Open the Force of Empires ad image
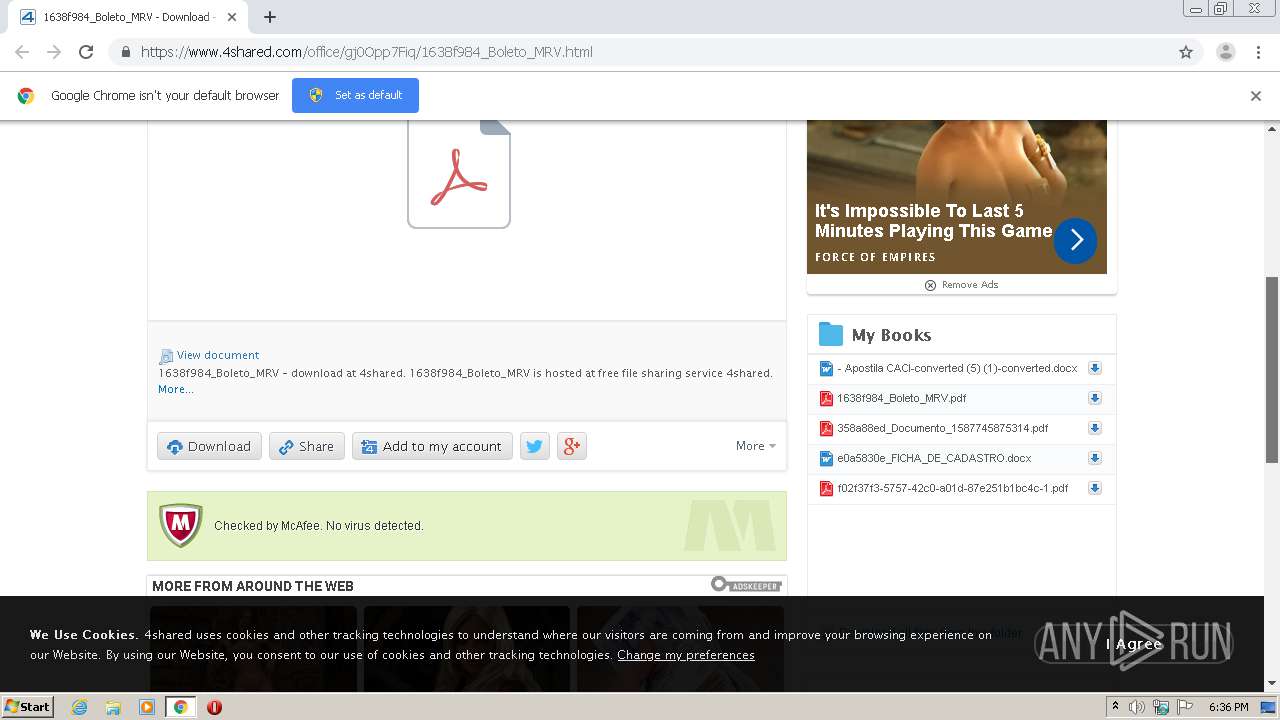1280x720 pixels. pos(957,196)
